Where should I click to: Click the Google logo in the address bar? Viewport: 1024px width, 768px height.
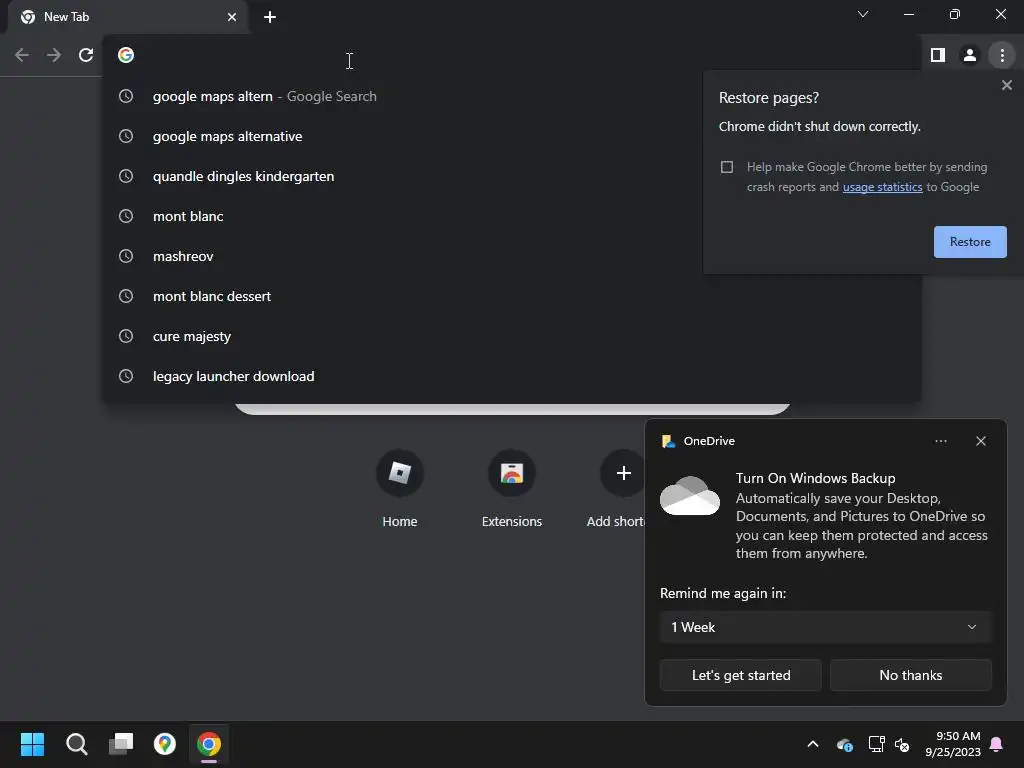[126, 56]
